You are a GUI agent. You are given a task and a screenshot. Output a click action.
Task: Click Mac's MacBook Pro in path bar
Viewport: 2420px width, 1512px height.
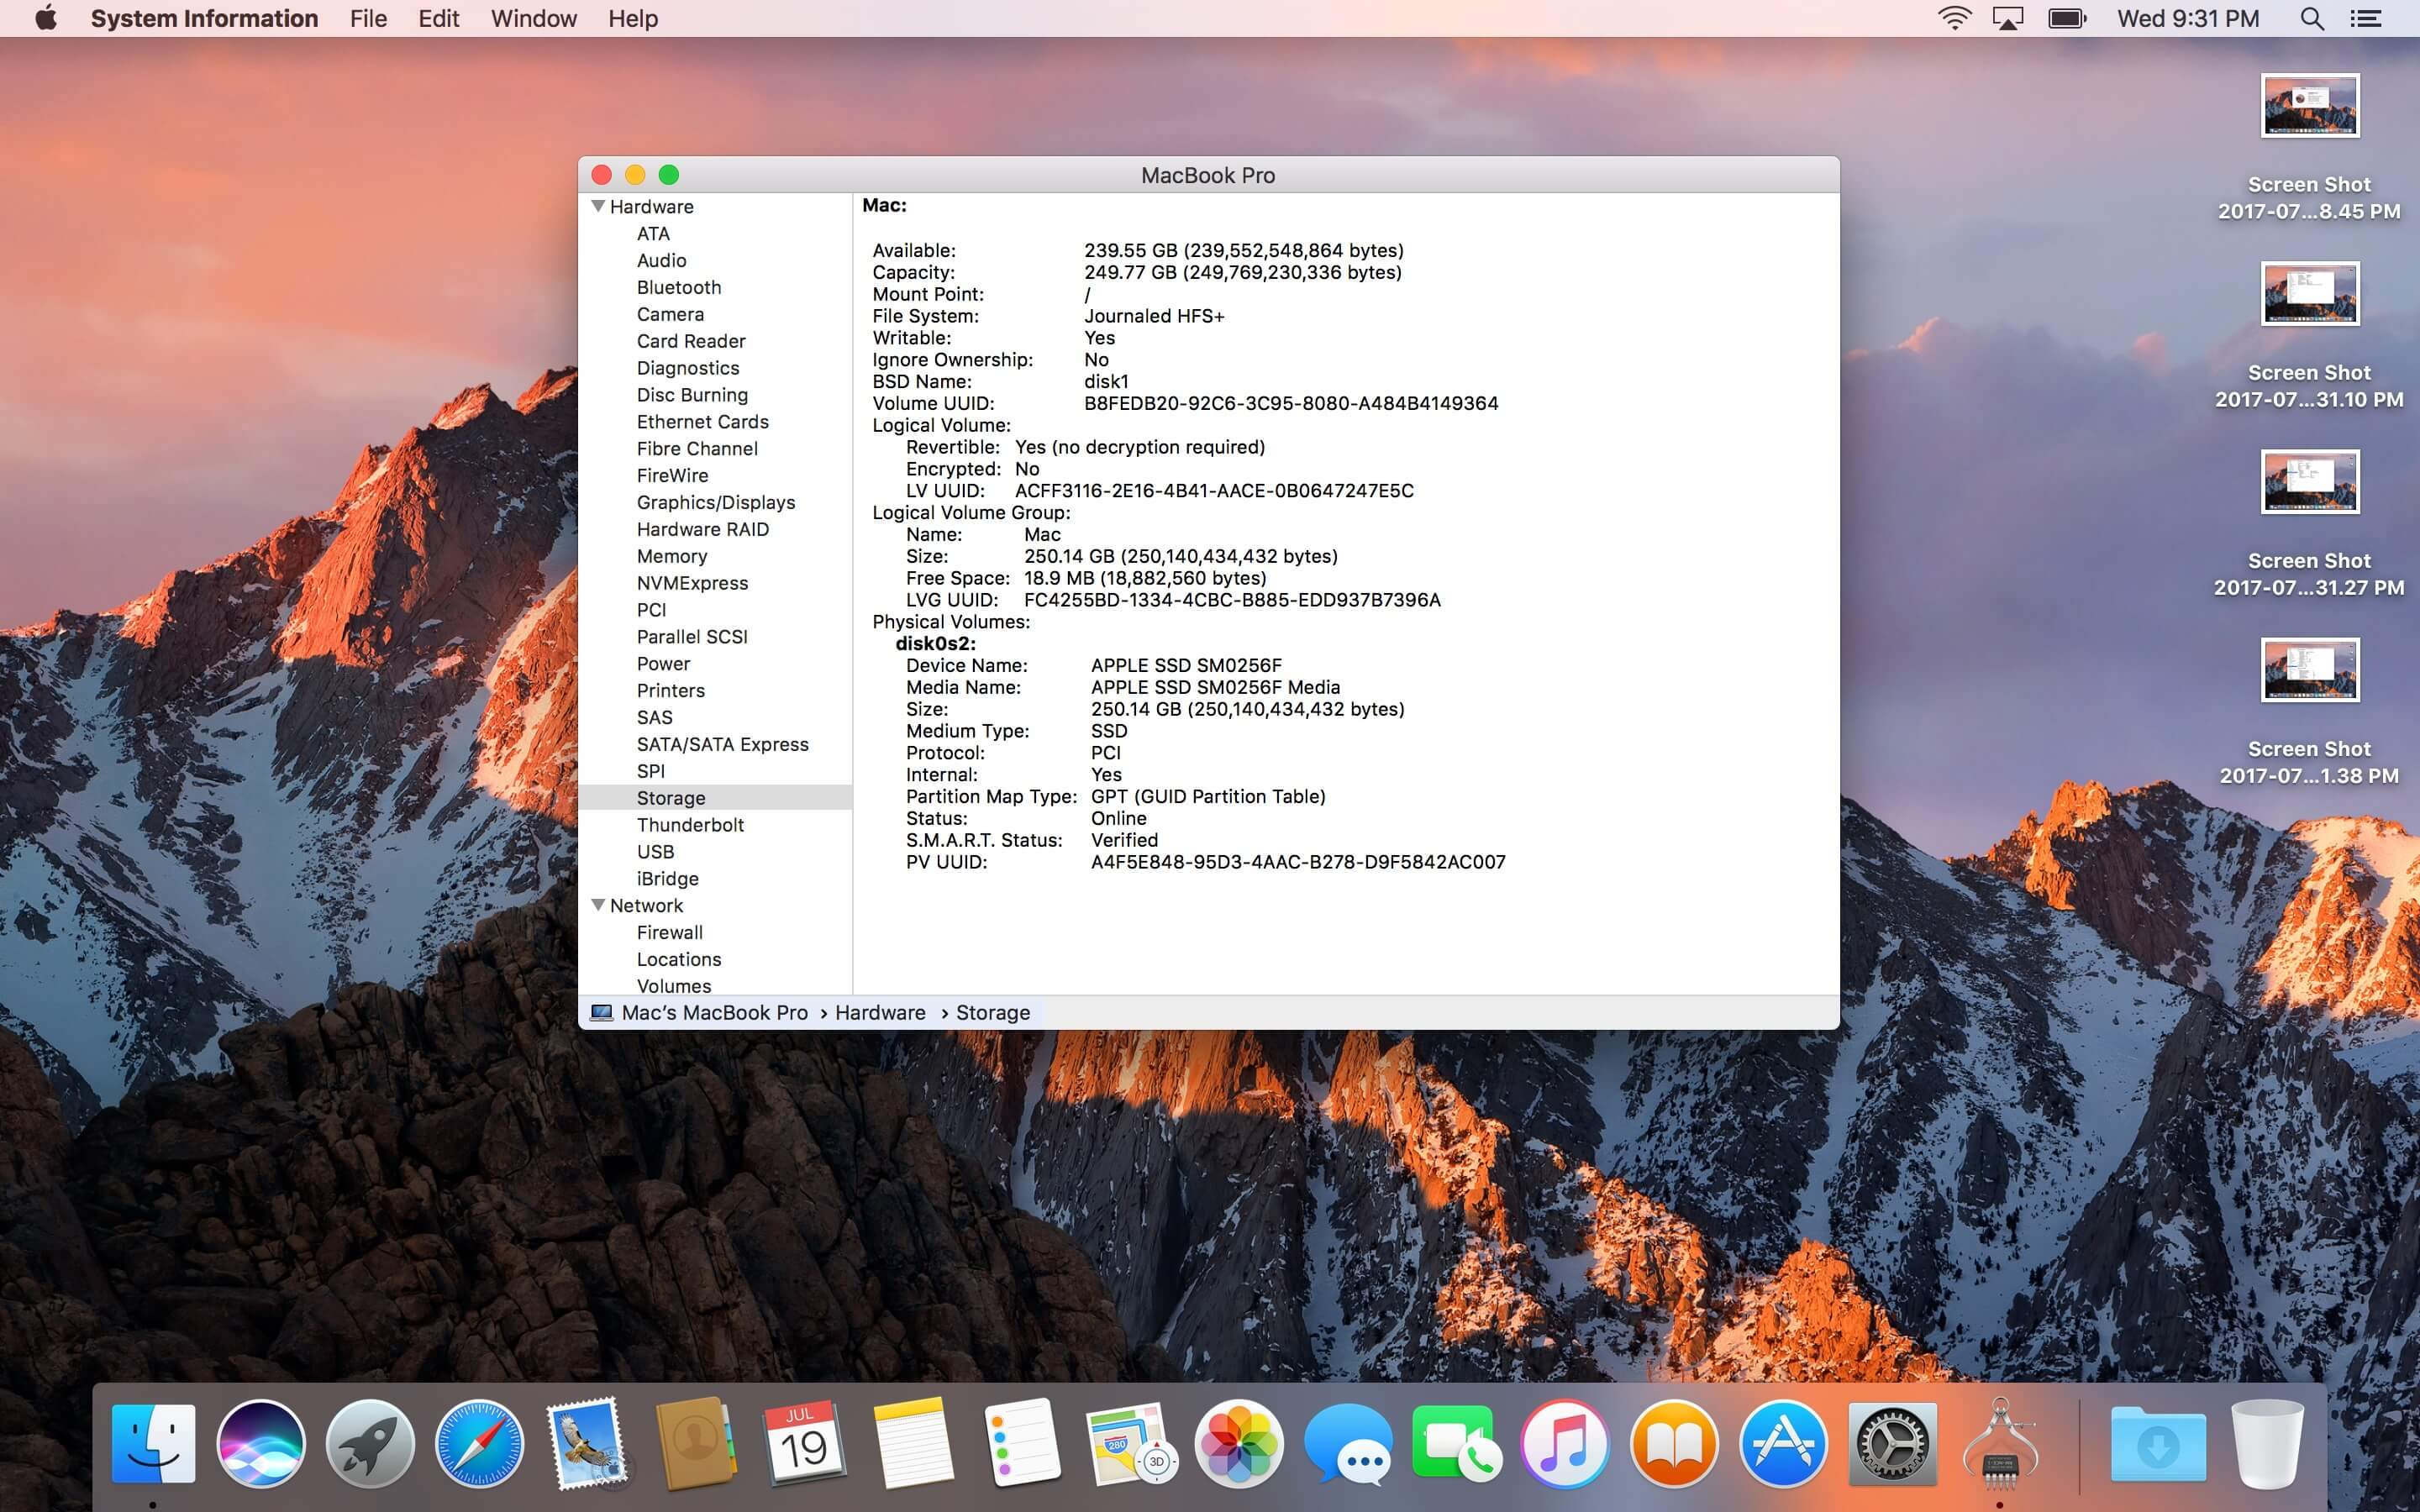pos(714,1012)
